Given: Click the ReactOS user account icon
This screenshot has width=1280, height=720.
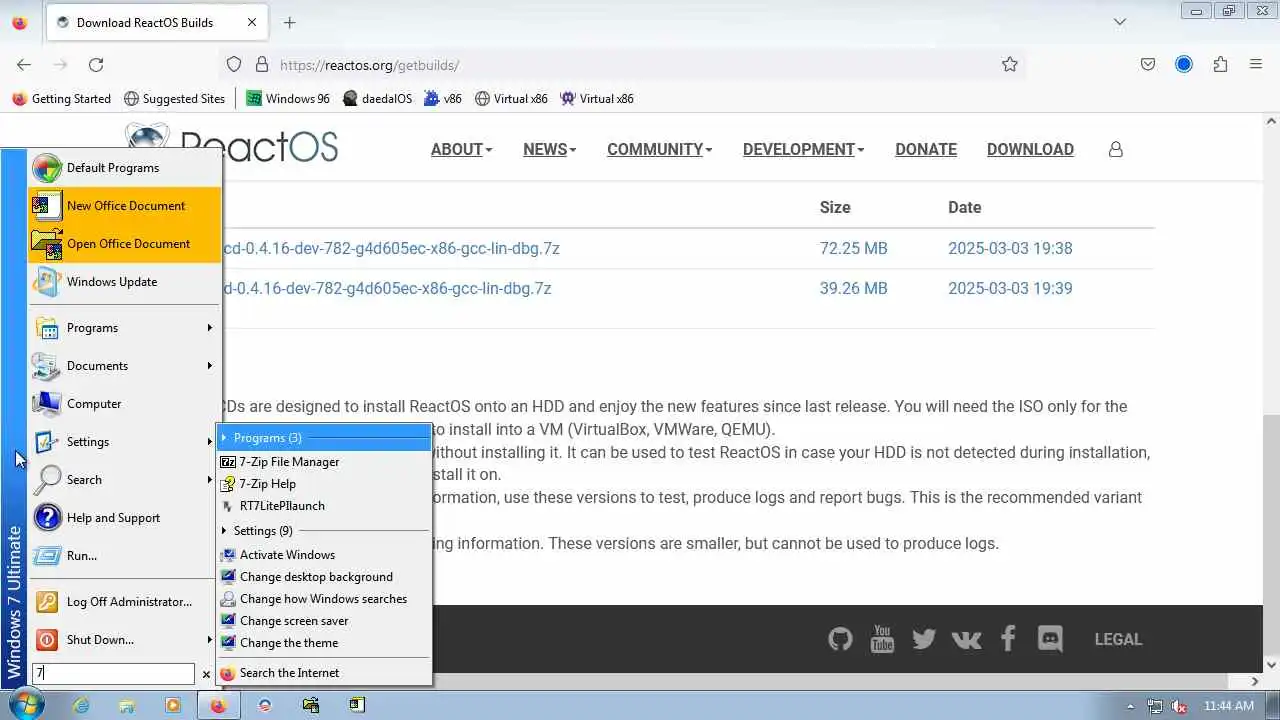Looking at the screenshot, I should point(1116,149).
